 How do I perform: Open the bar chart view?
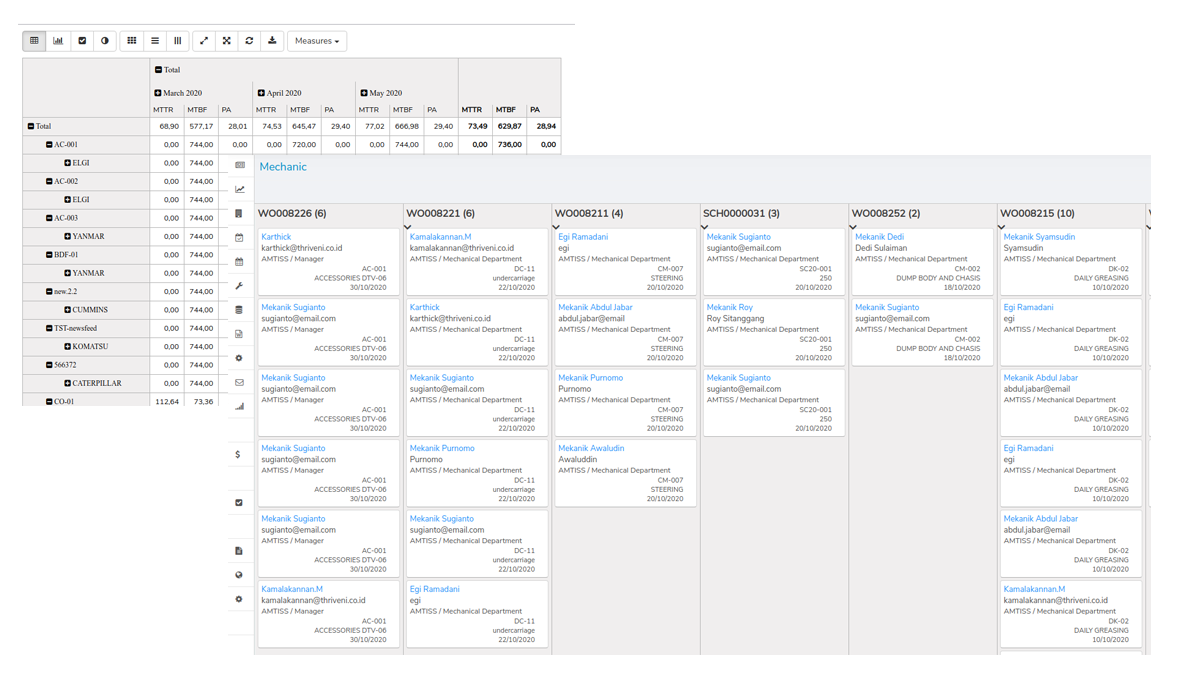point(58,41)
